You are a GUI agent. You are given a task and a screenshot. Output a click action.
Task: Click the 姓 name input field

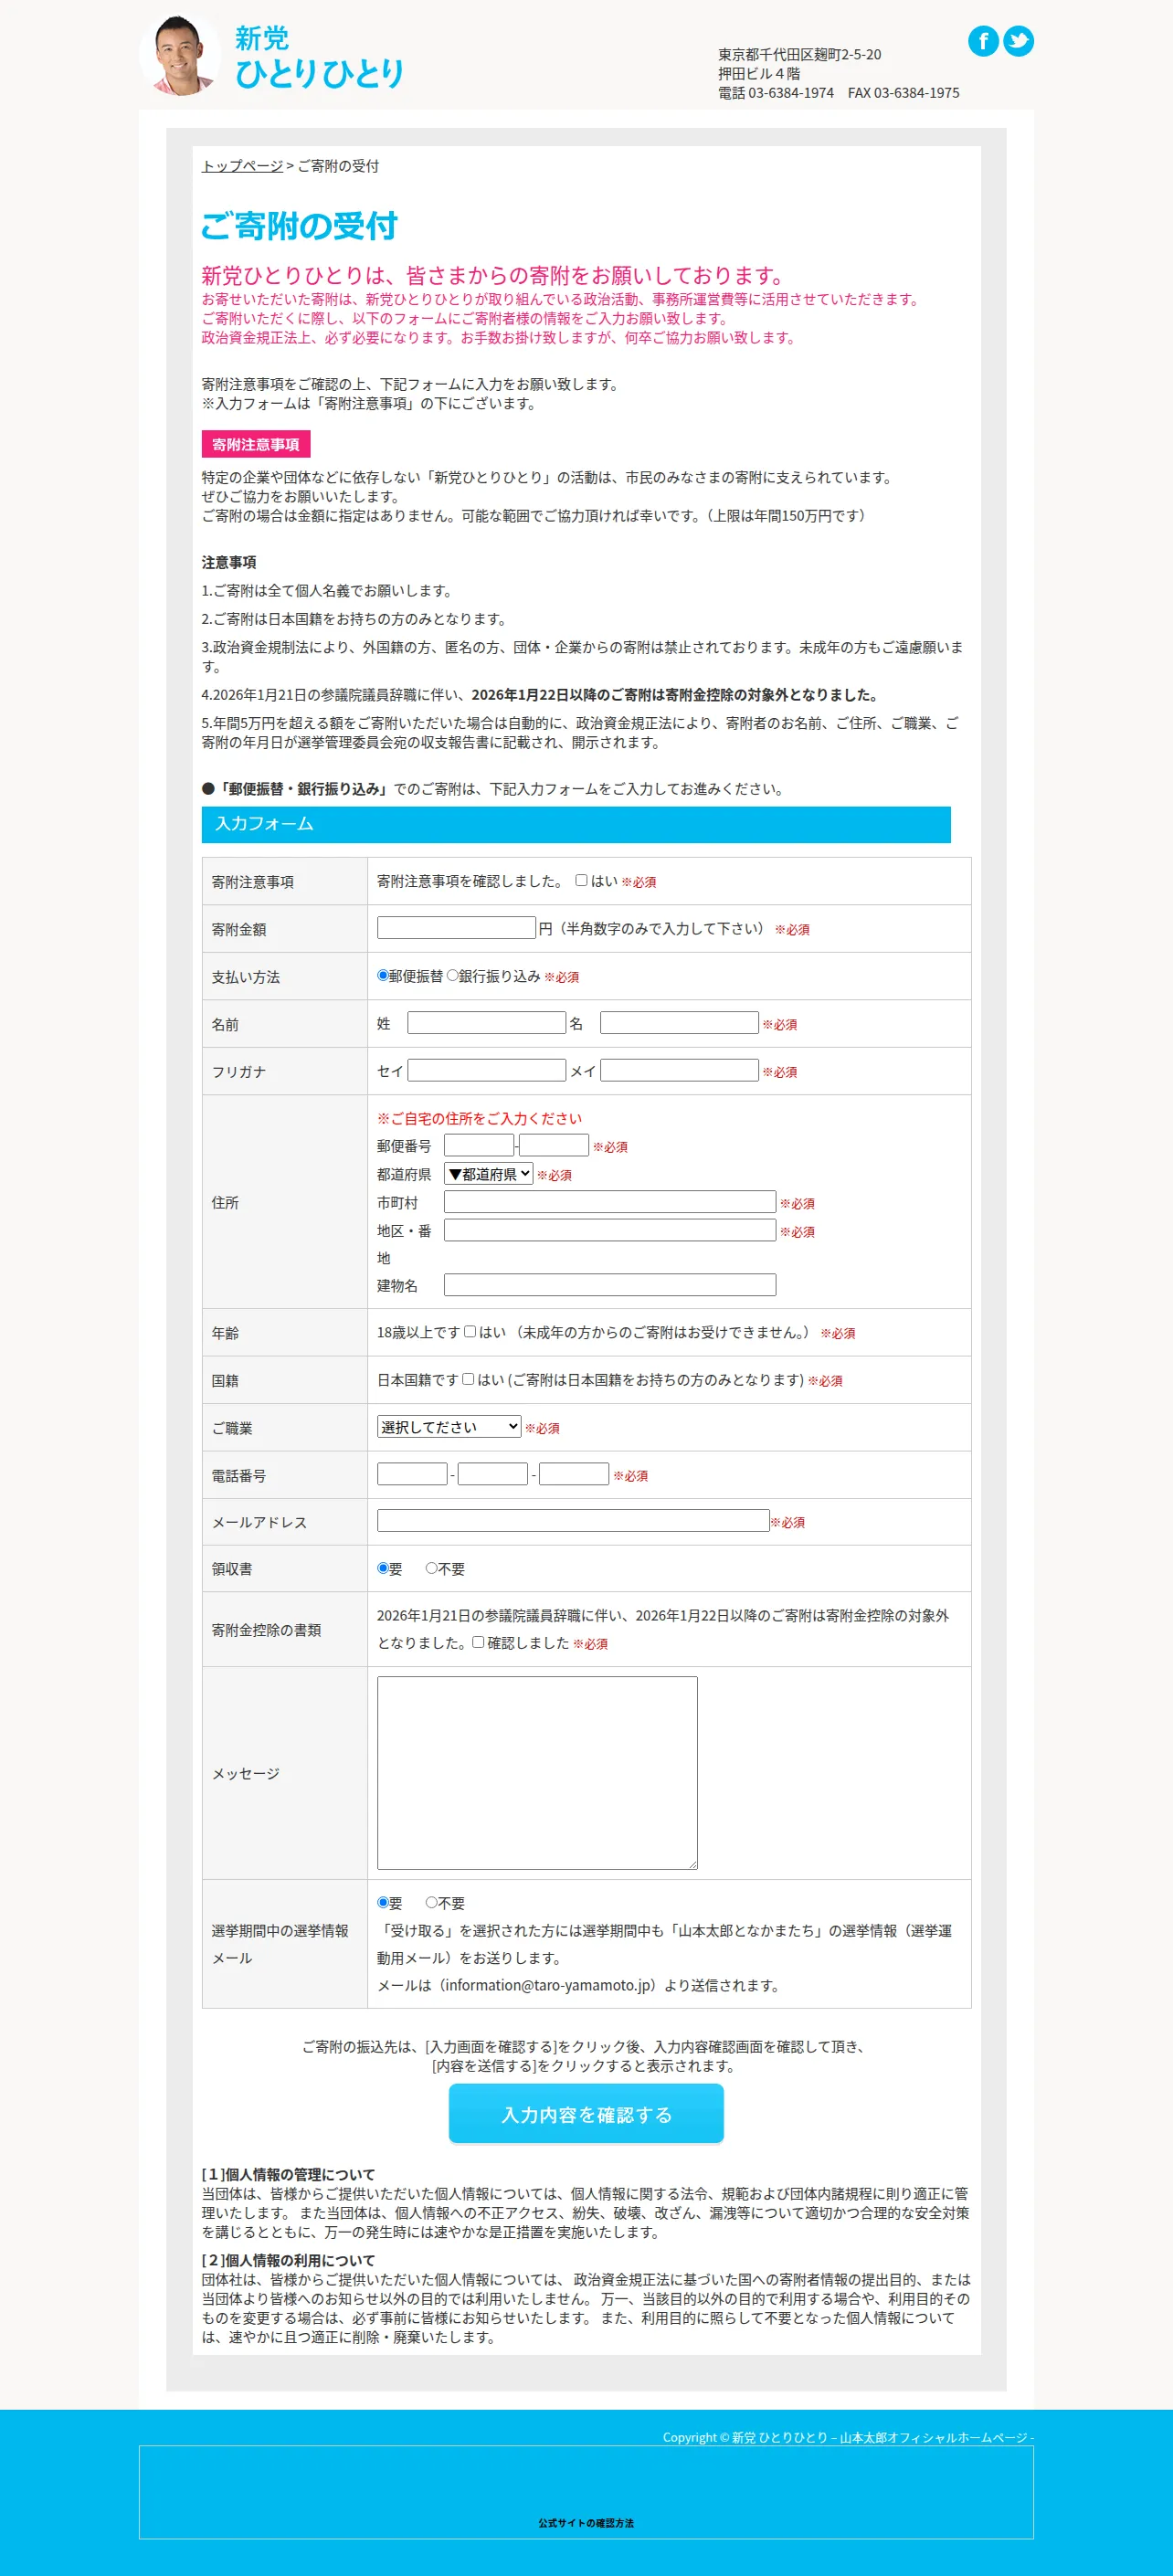point(486,1022)
